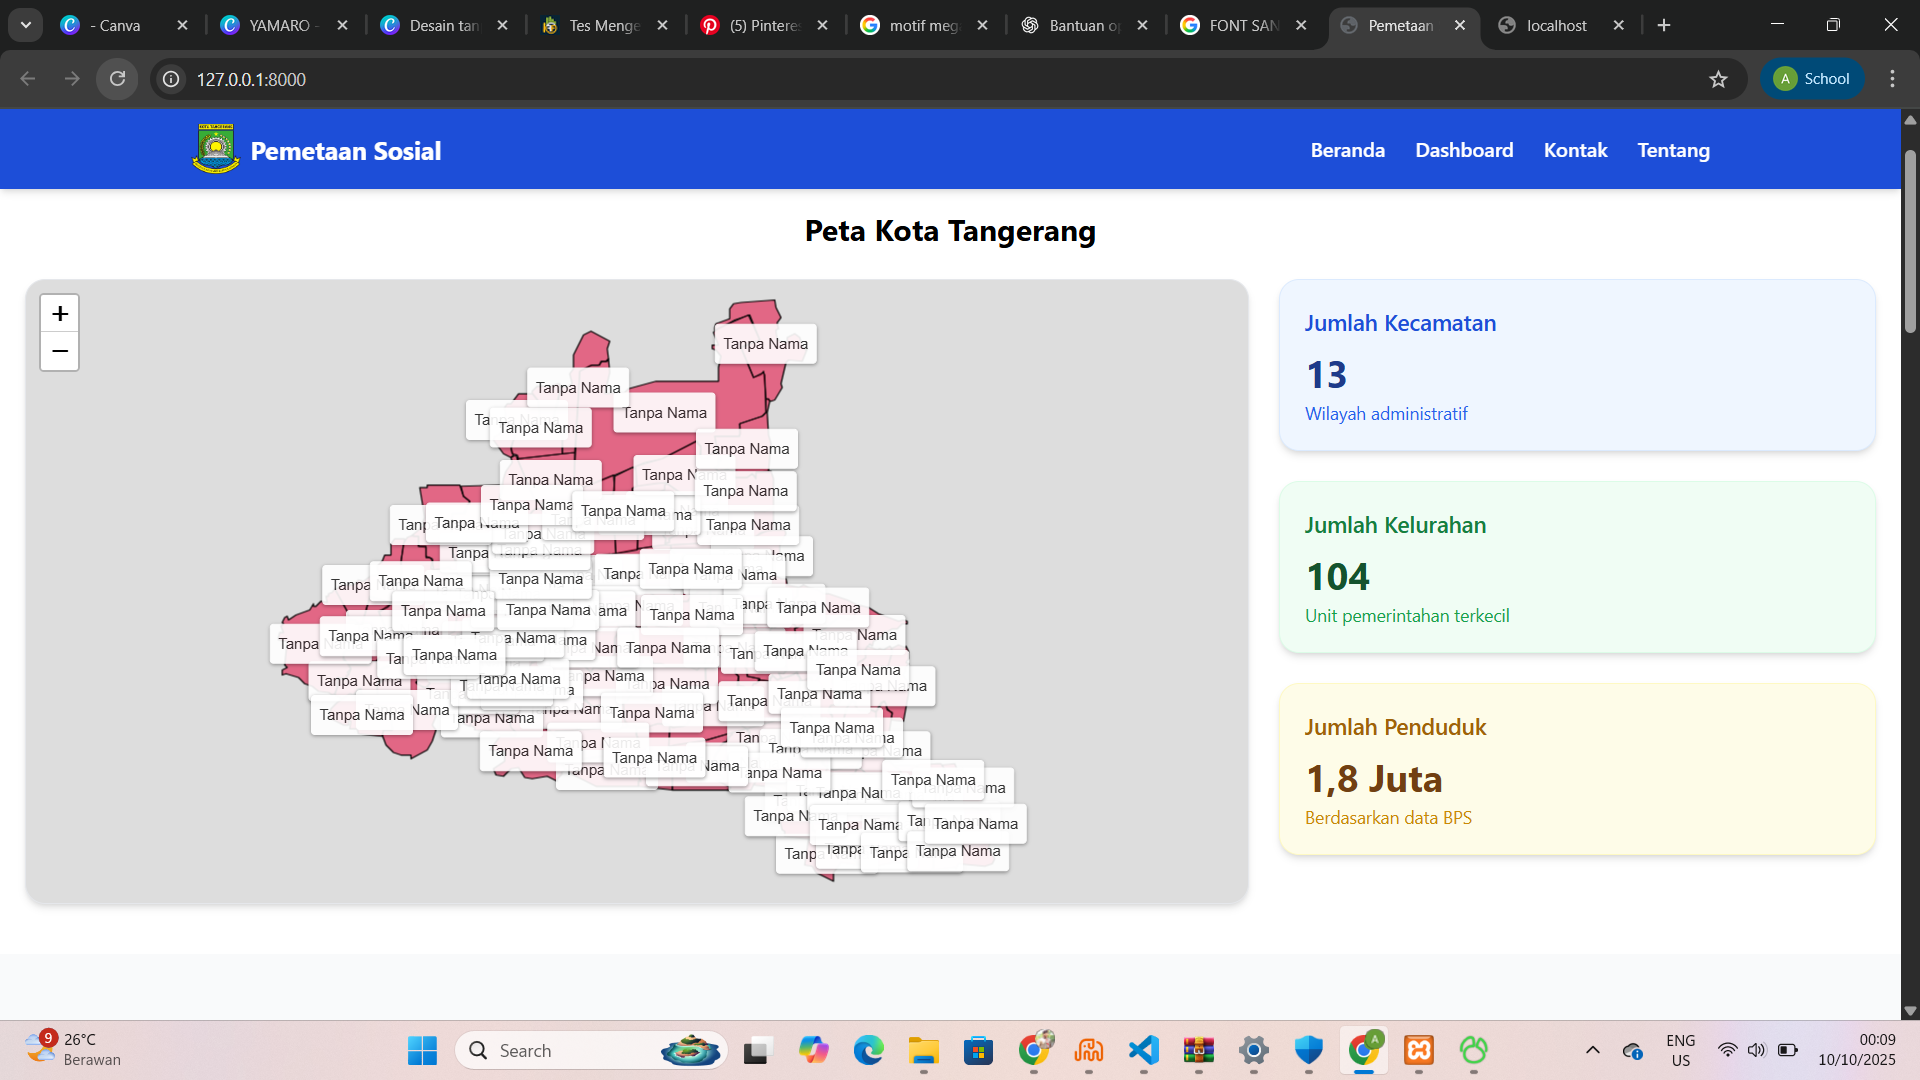
Task: Open the Tentang nav link
Action: pos(1673,150)
